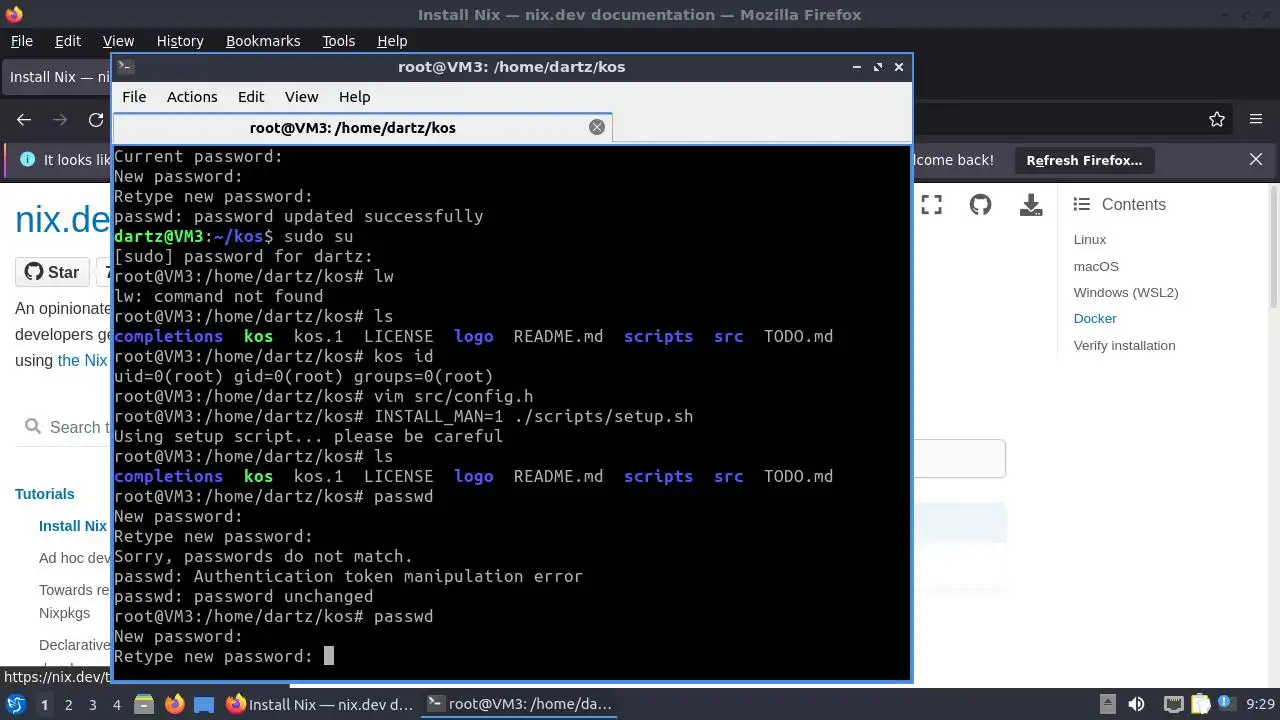Click the Firefox forward arrow
The height and width of the screenshot is (720, 1280).
tap(60, 119)
